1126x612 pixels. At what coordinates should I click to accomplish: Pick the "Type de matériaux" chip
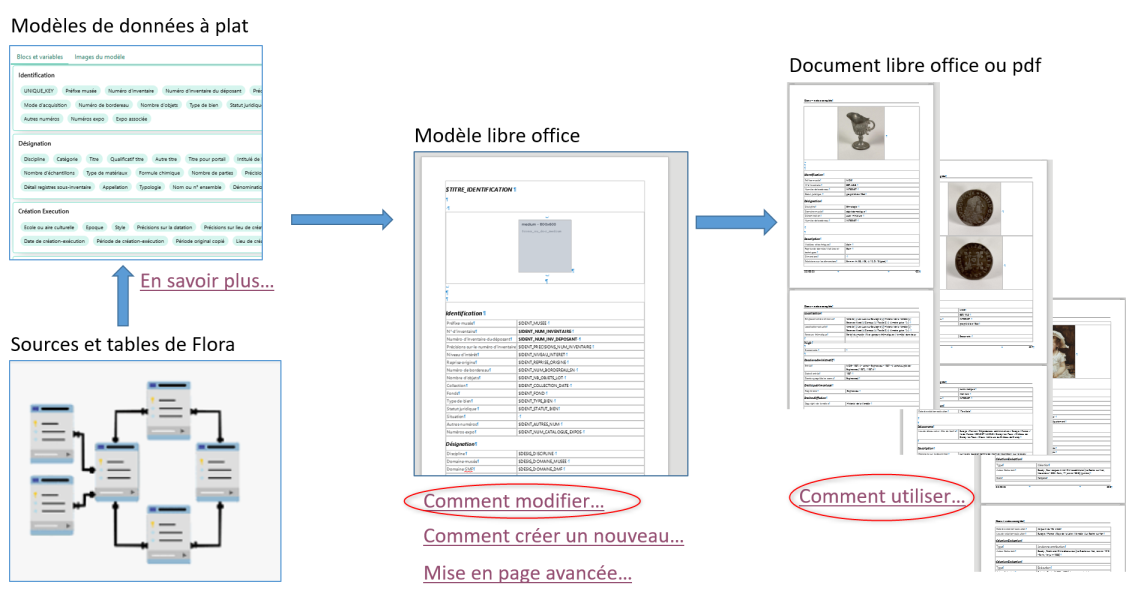(x=107, y=173)
